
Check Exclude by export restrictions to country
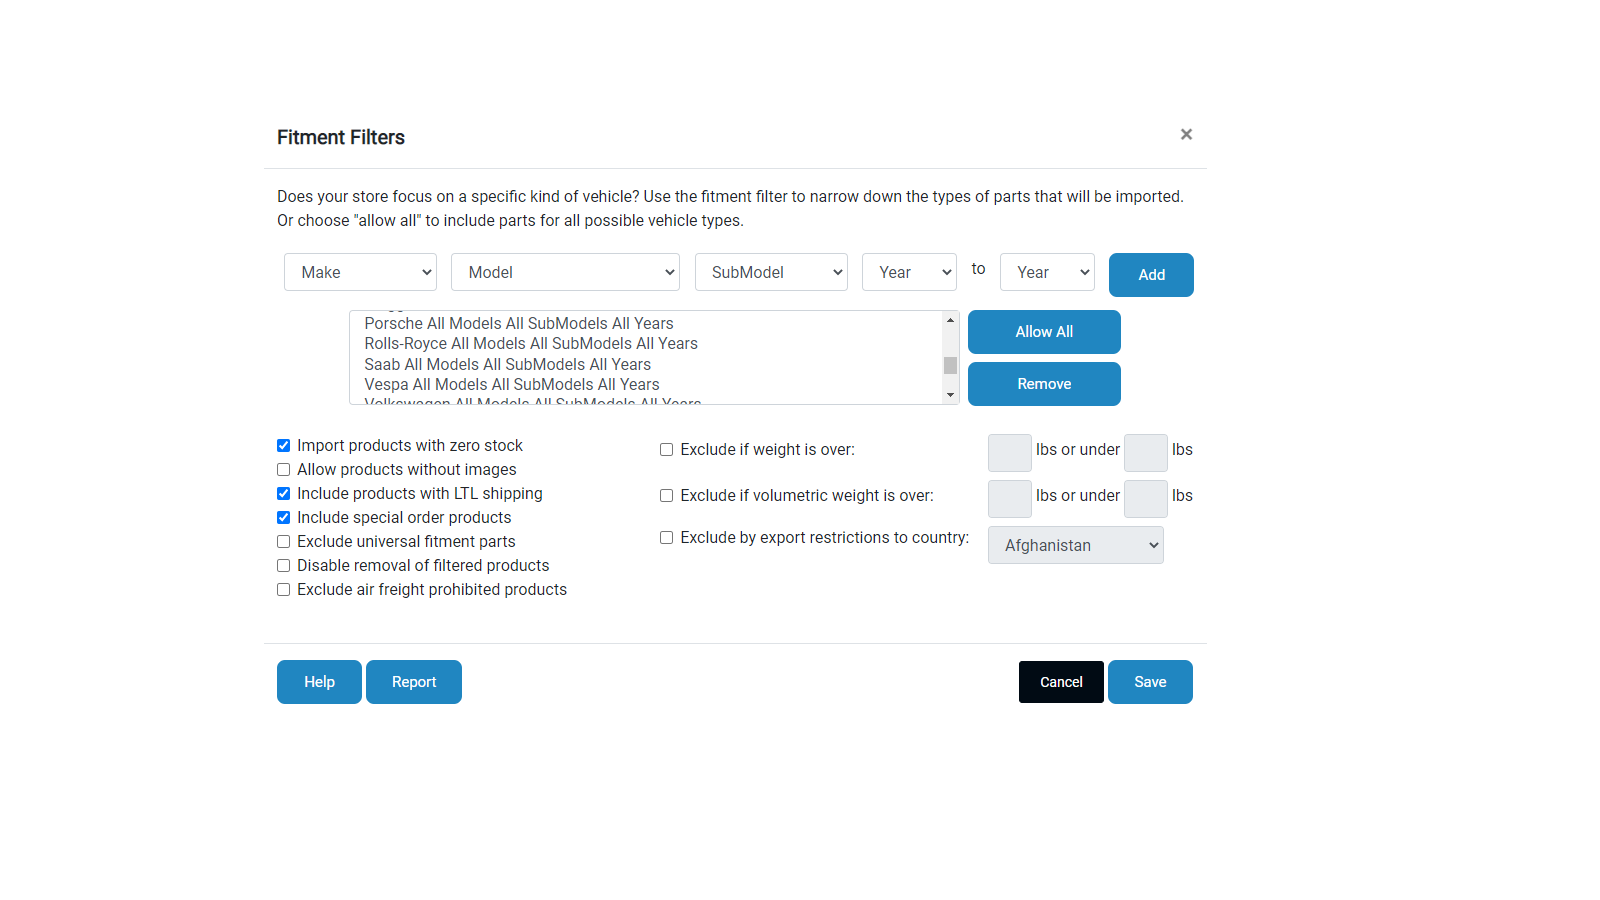click(x=667, y=538)
